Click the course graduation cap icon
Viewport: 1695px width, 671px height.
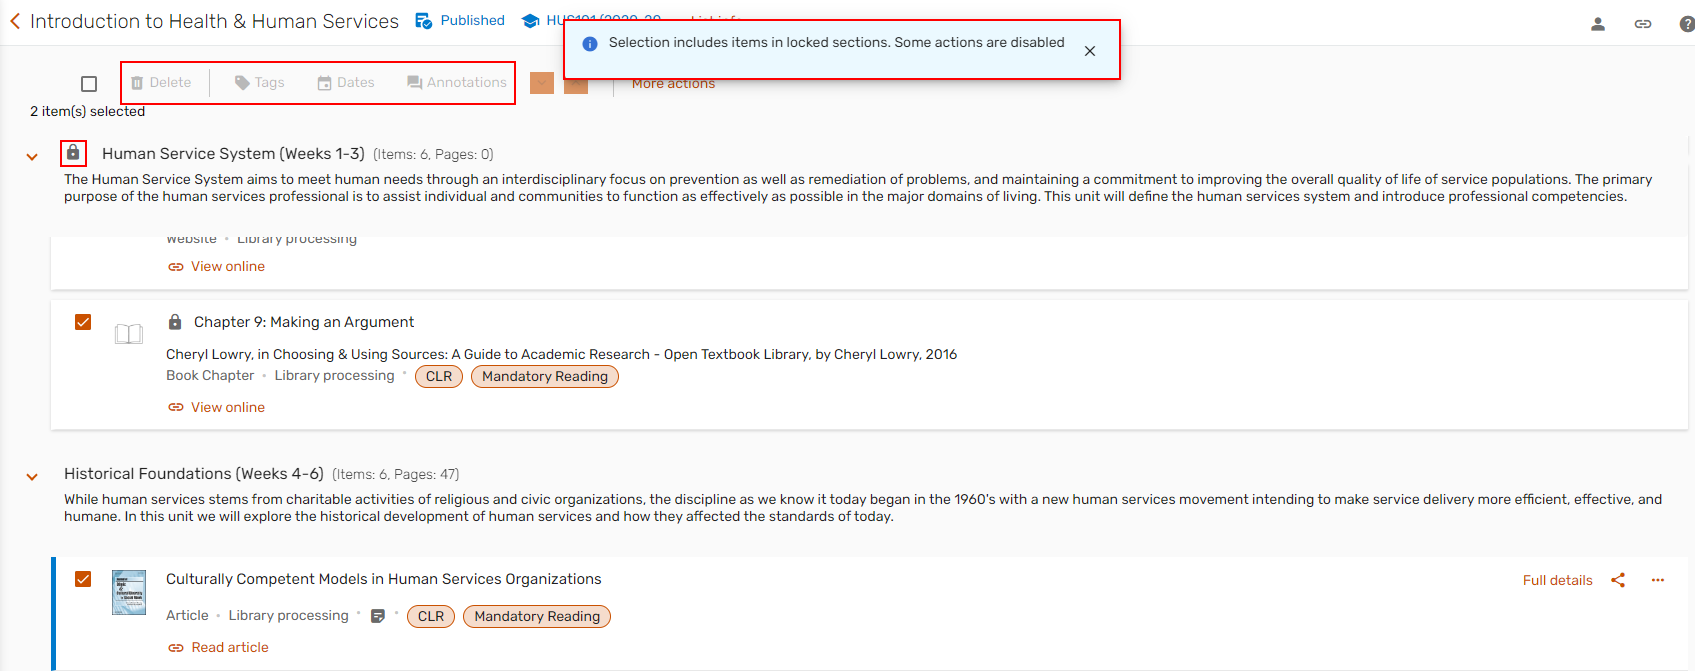tap(531, 21)
